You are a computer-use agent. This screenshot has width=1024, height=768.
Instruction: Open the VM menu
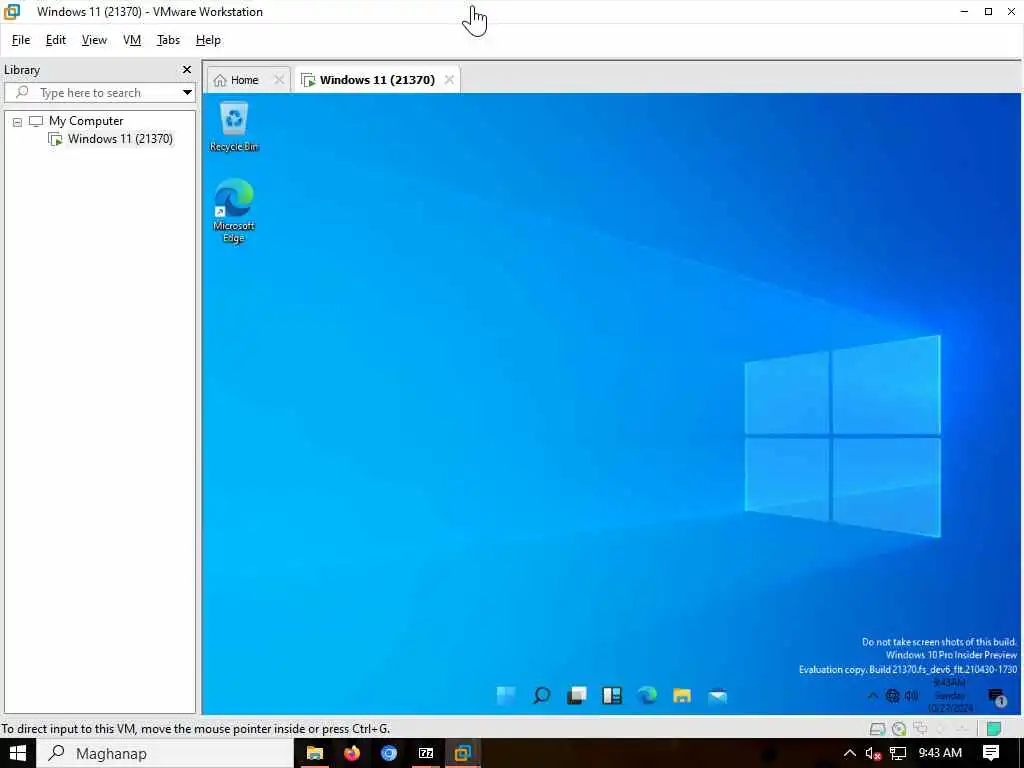coord(132,40)
